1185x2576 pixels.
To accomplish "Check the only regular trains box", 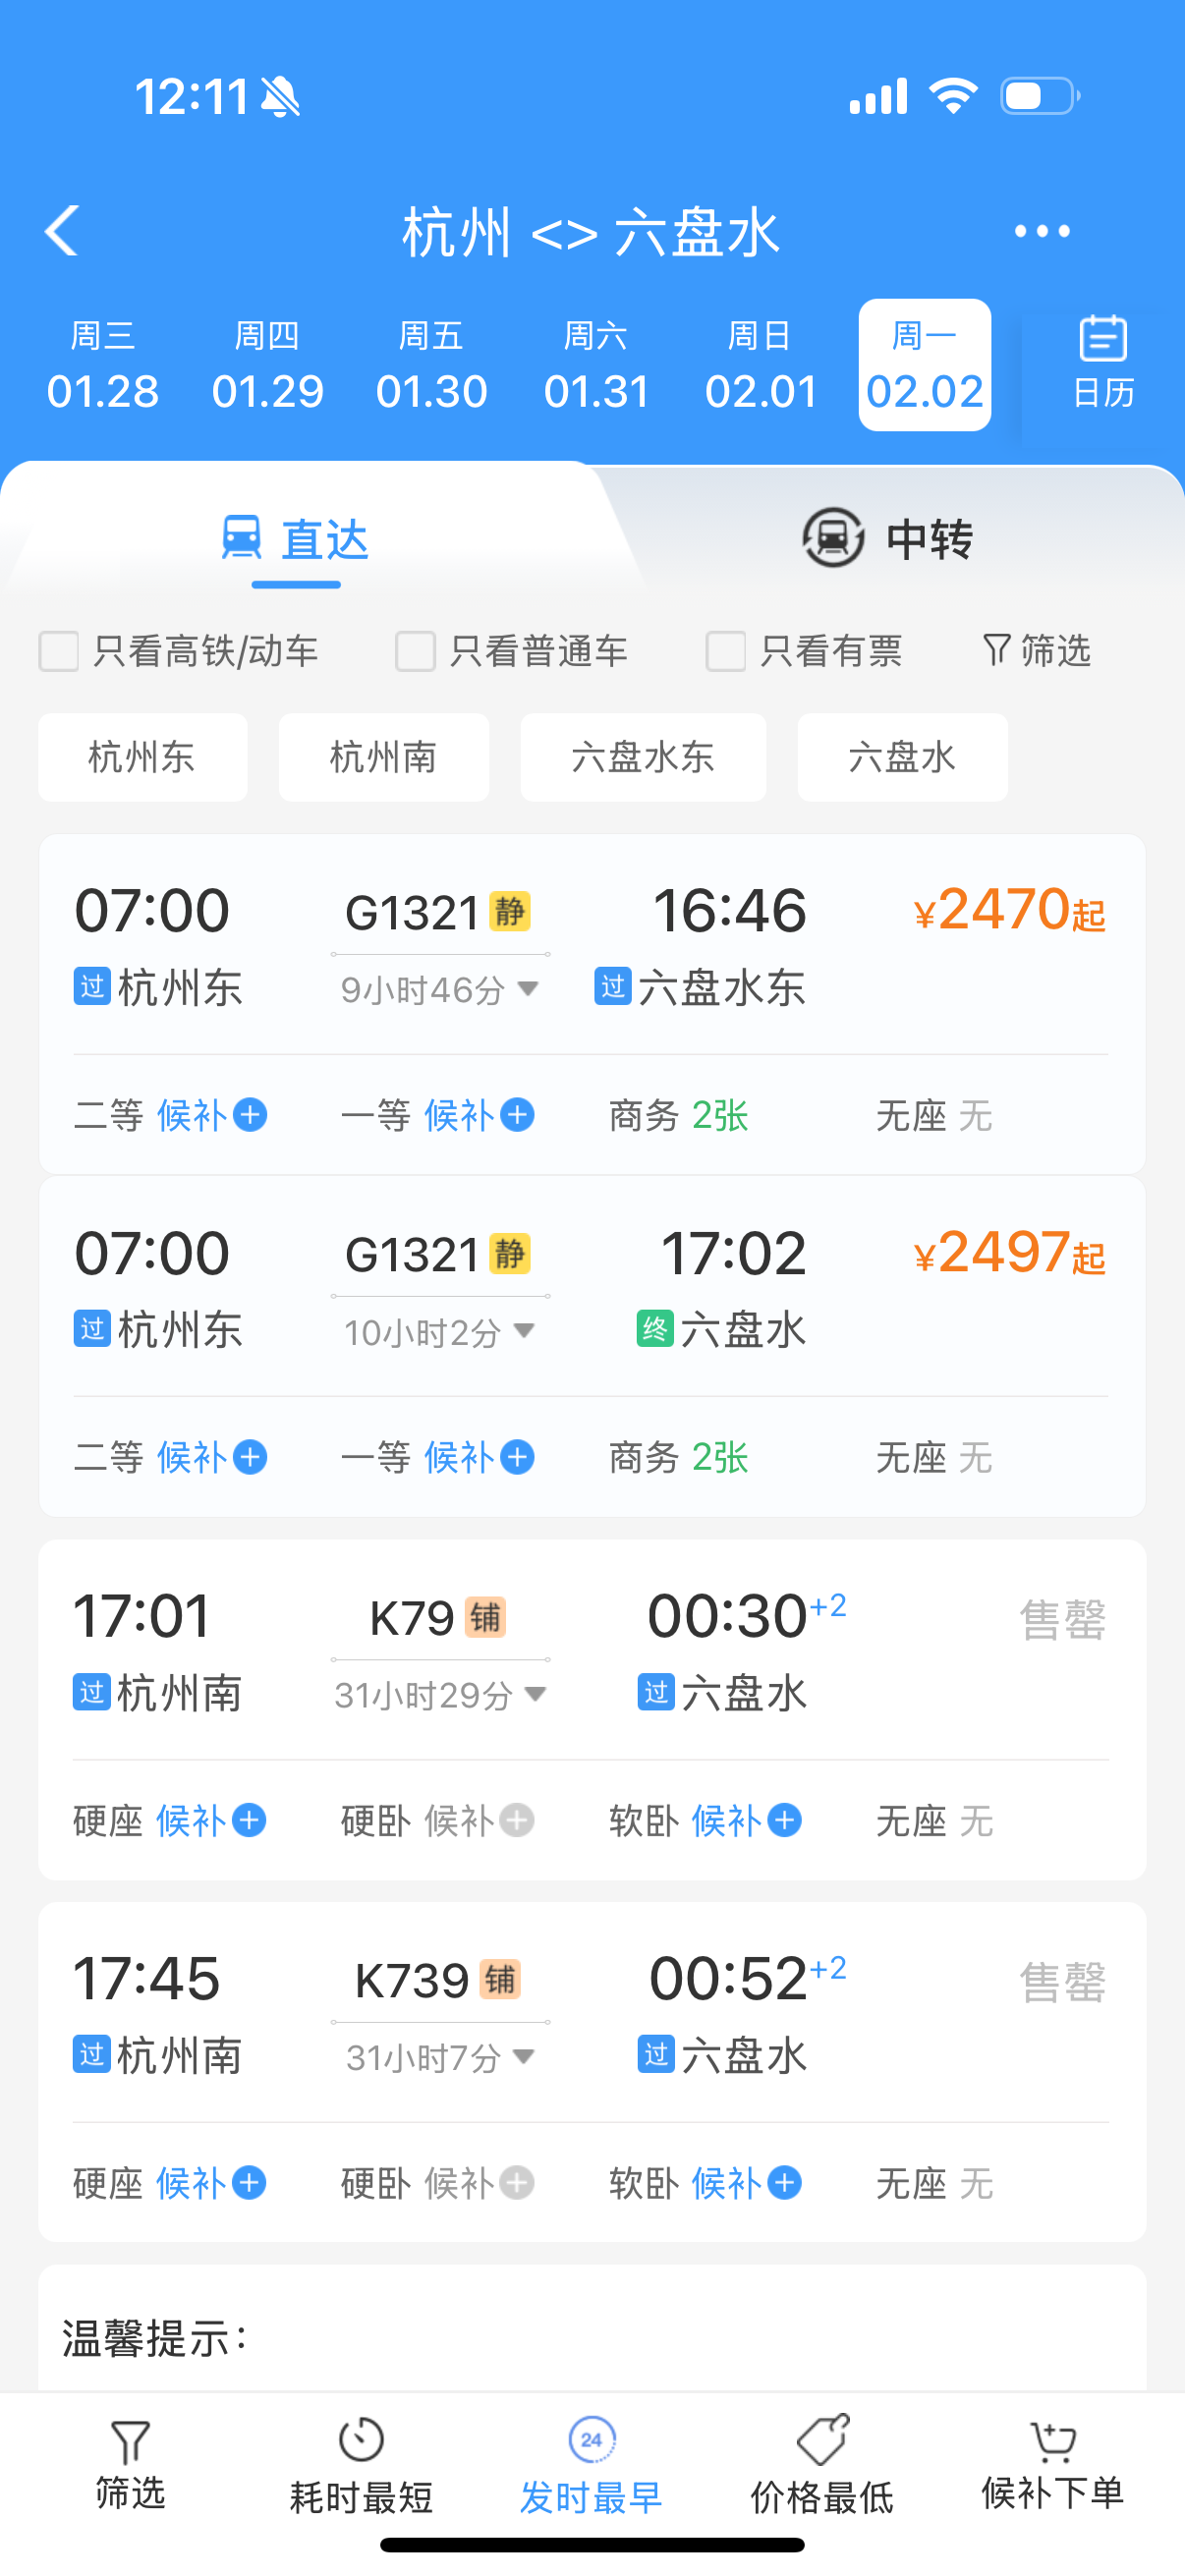I will click(415, 651).
